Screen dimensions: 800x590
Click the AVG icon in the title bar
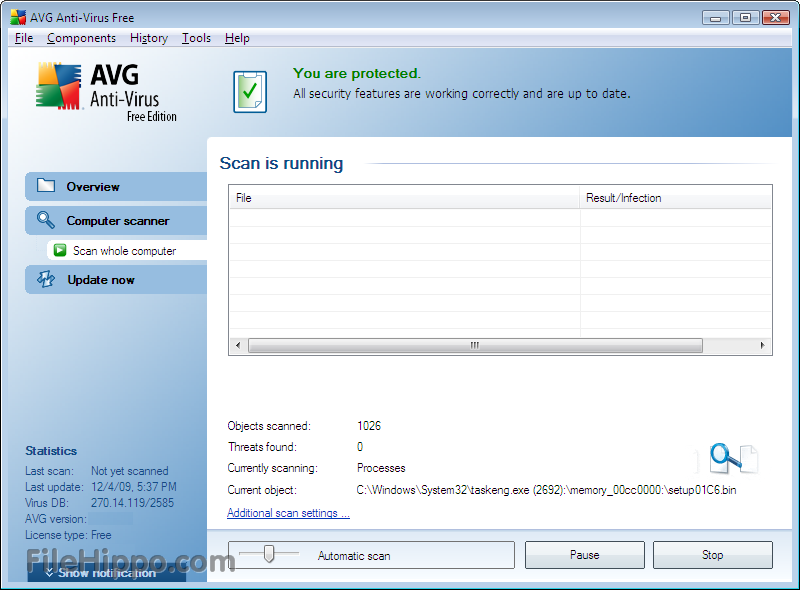[x=18, y=17]
